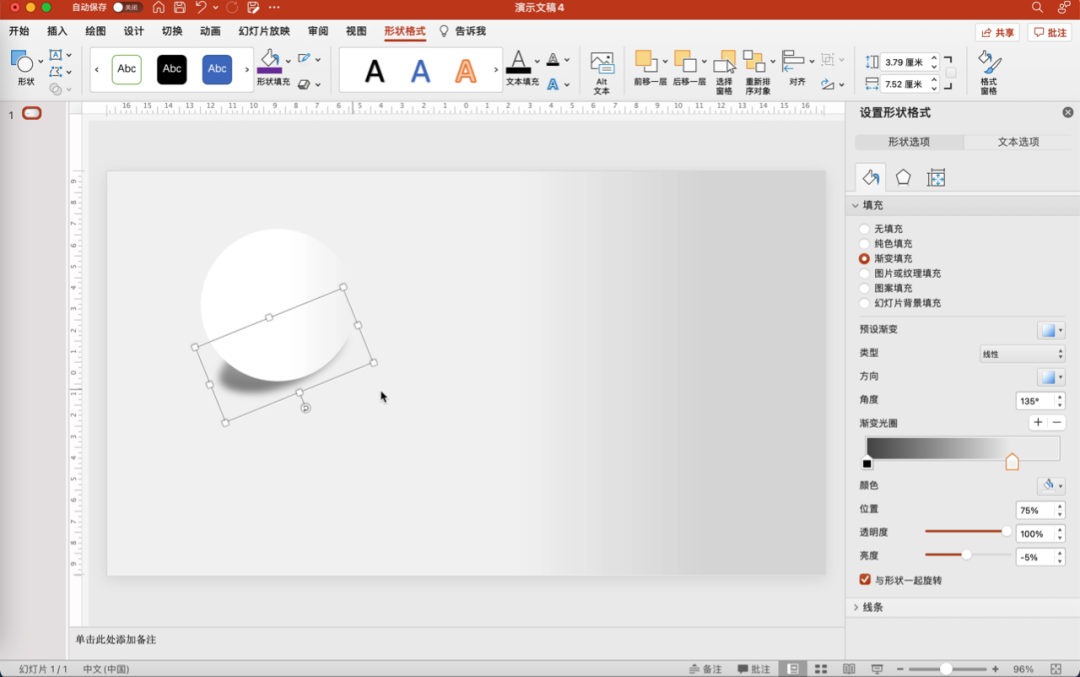The width and height of the screenshot is (1080, 677).
Task: Click the Bring Forward (前移一层) icon
Action: pos(649,70)
